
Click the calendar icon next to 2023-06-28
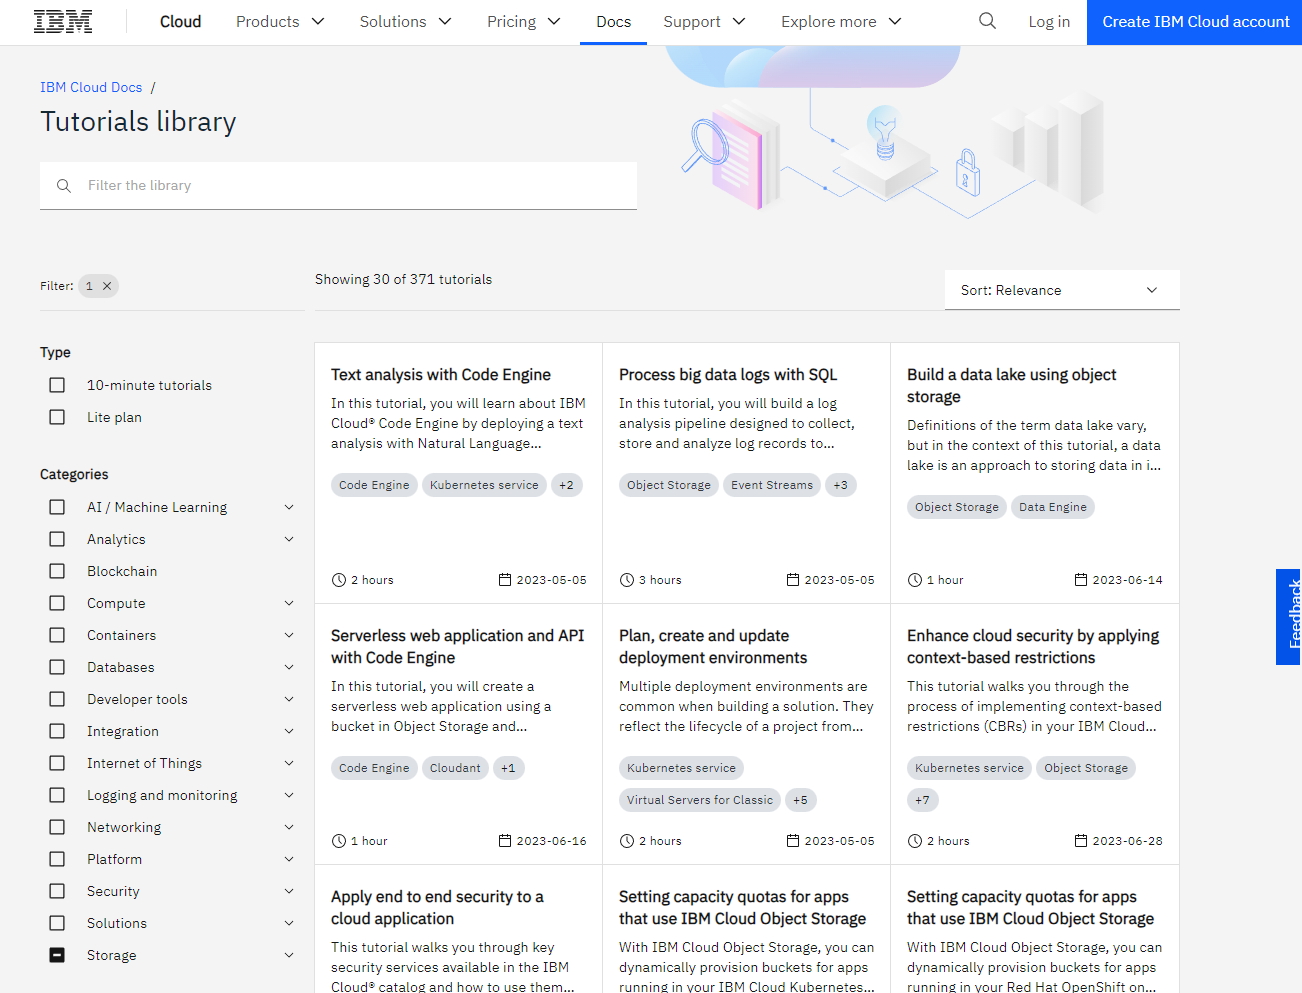pos(1081,841)
